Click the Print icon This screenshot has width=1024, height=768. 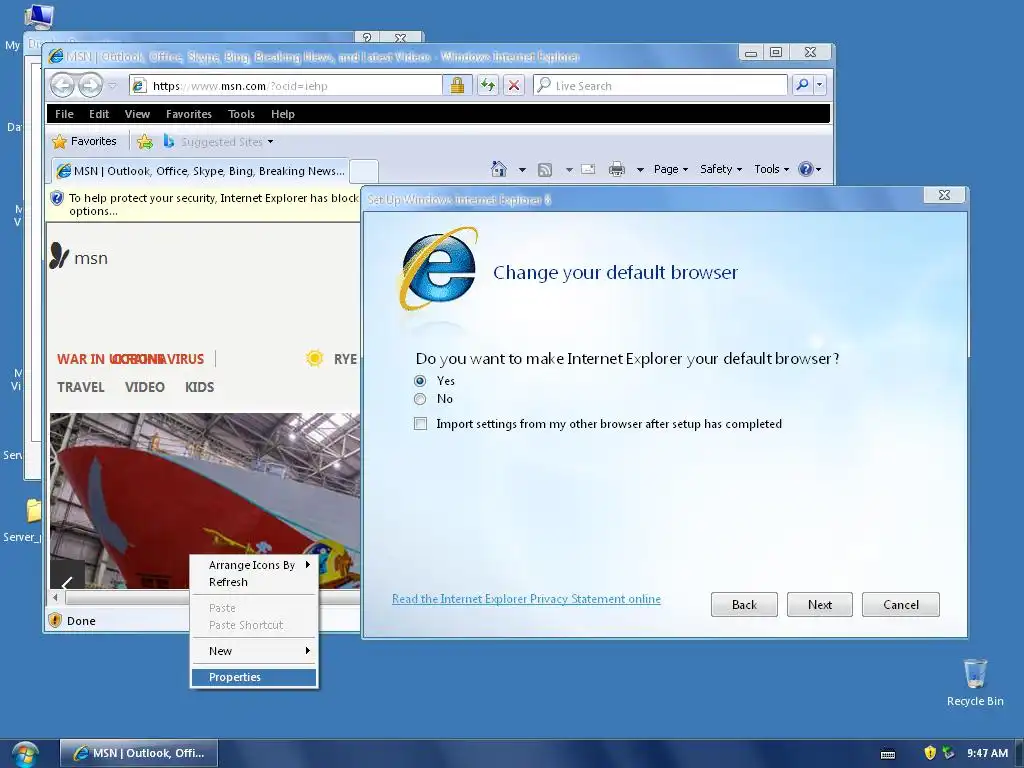[616, 170]
